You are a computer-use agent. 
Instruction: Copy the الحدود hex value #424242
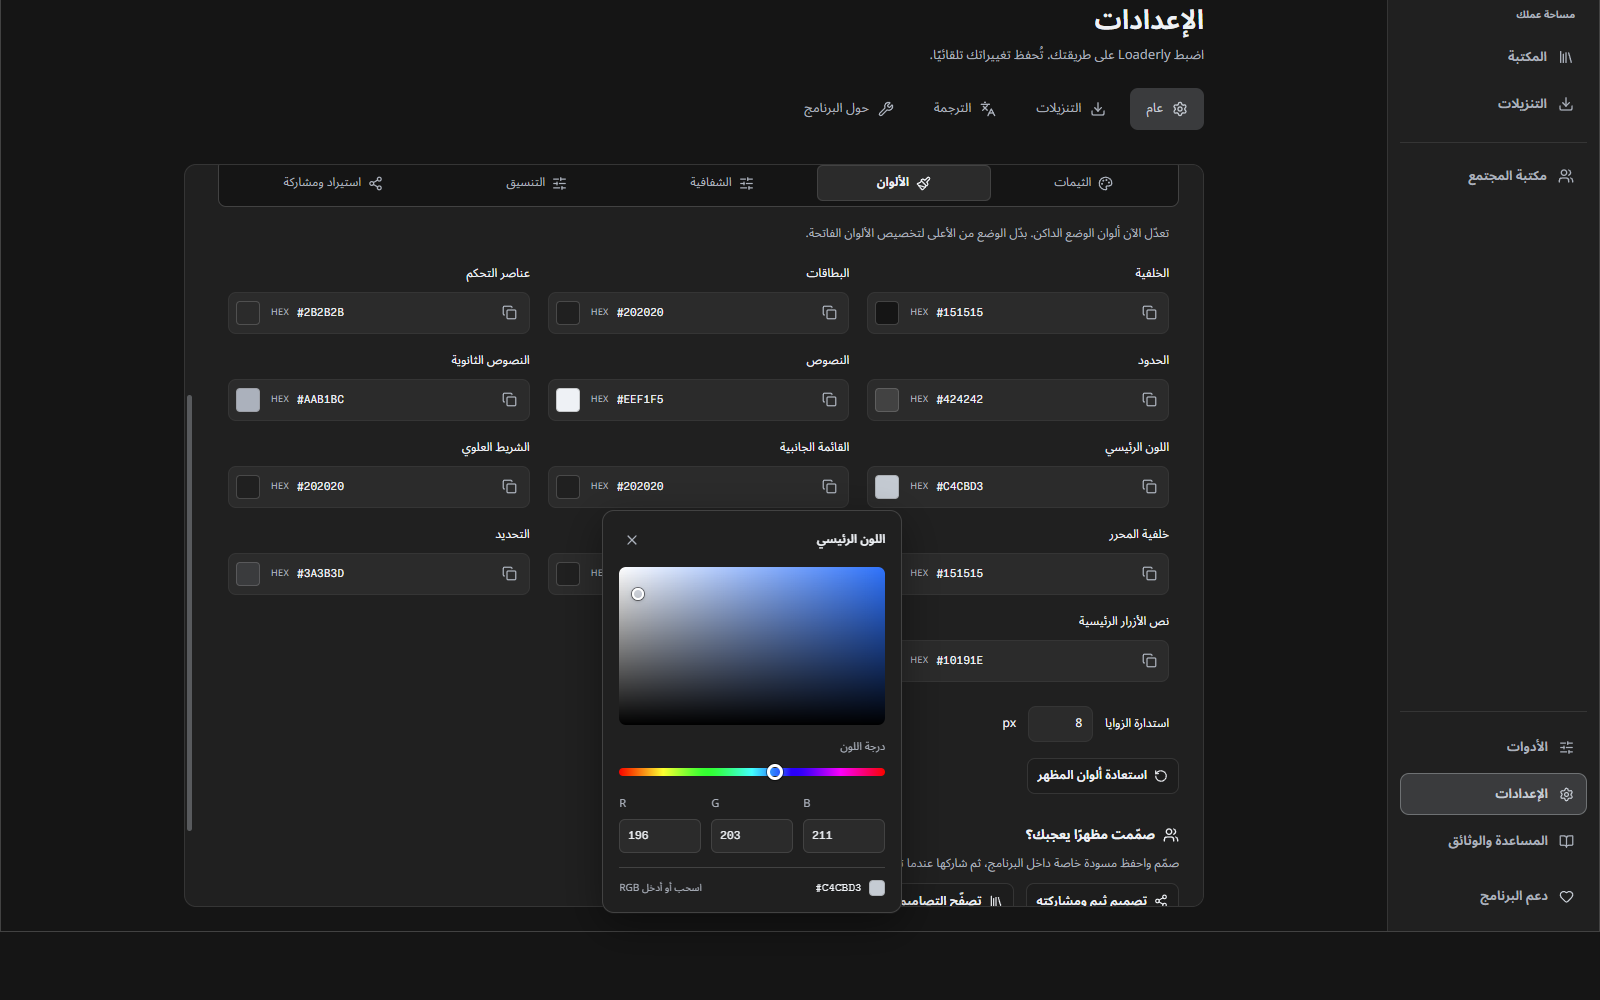(1149, 400)
